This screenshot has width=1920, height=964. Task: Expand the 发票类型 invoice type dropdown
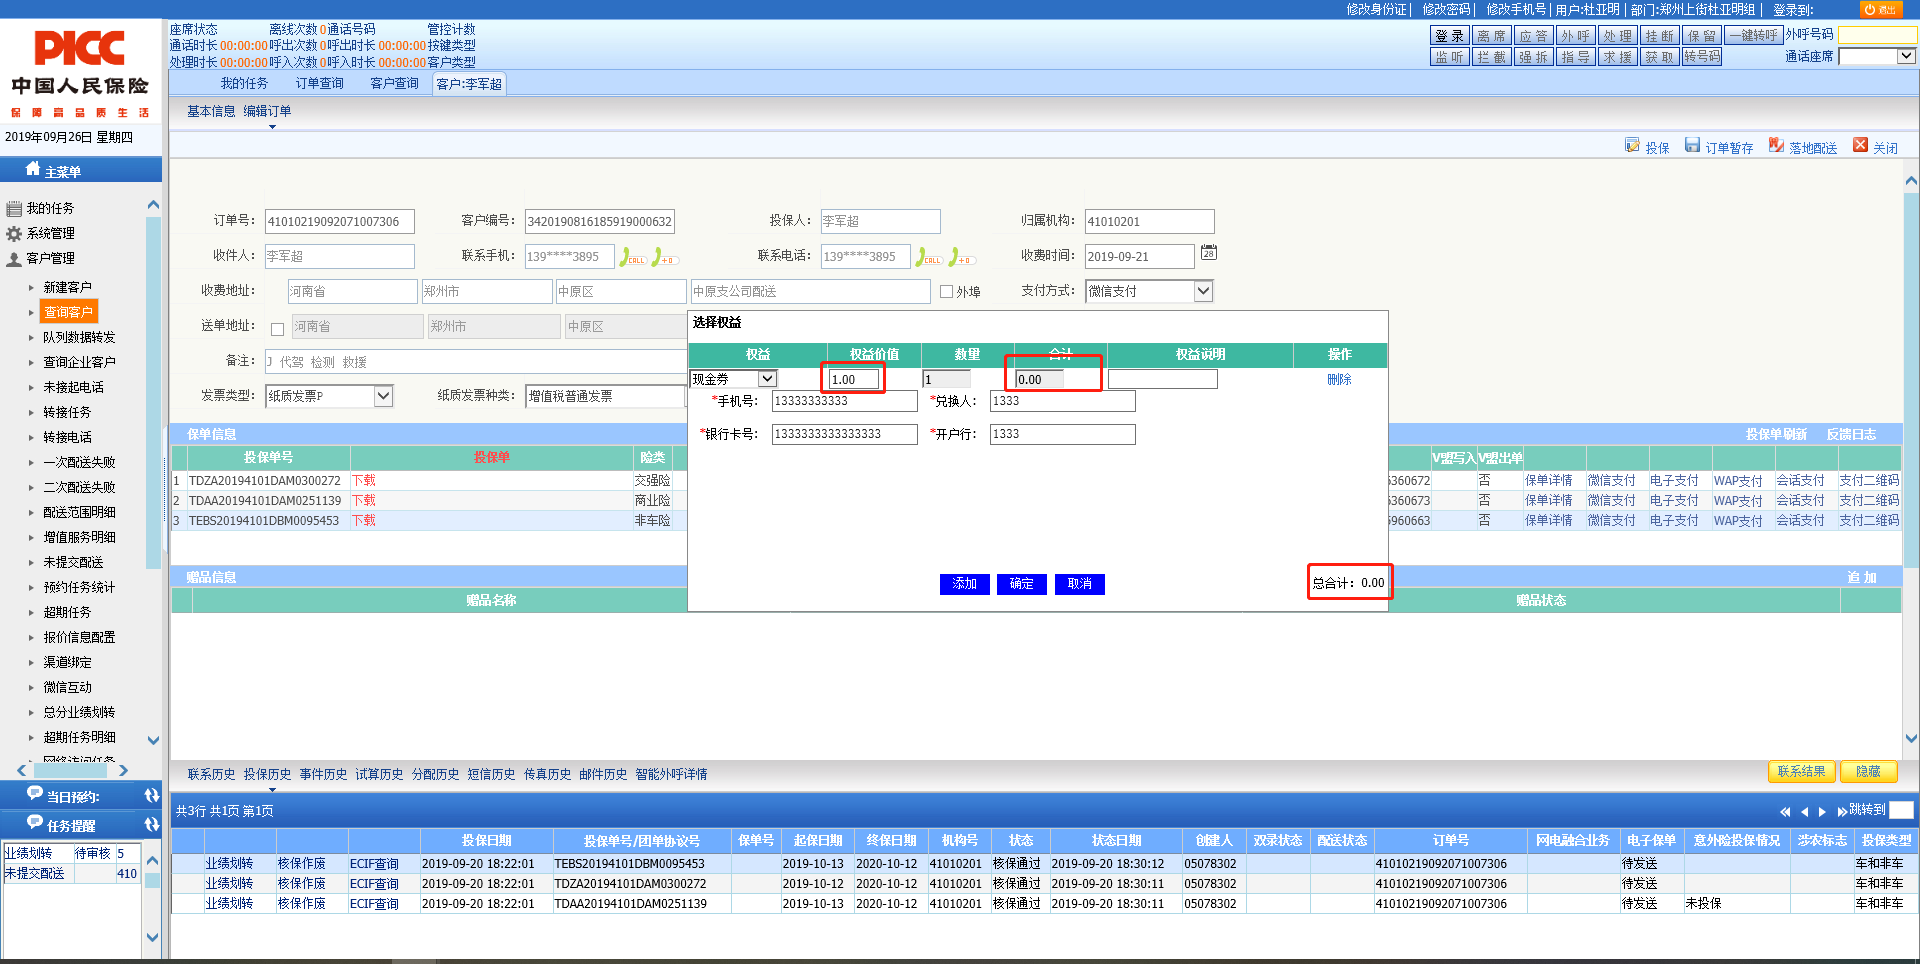[x=383, y=396]
